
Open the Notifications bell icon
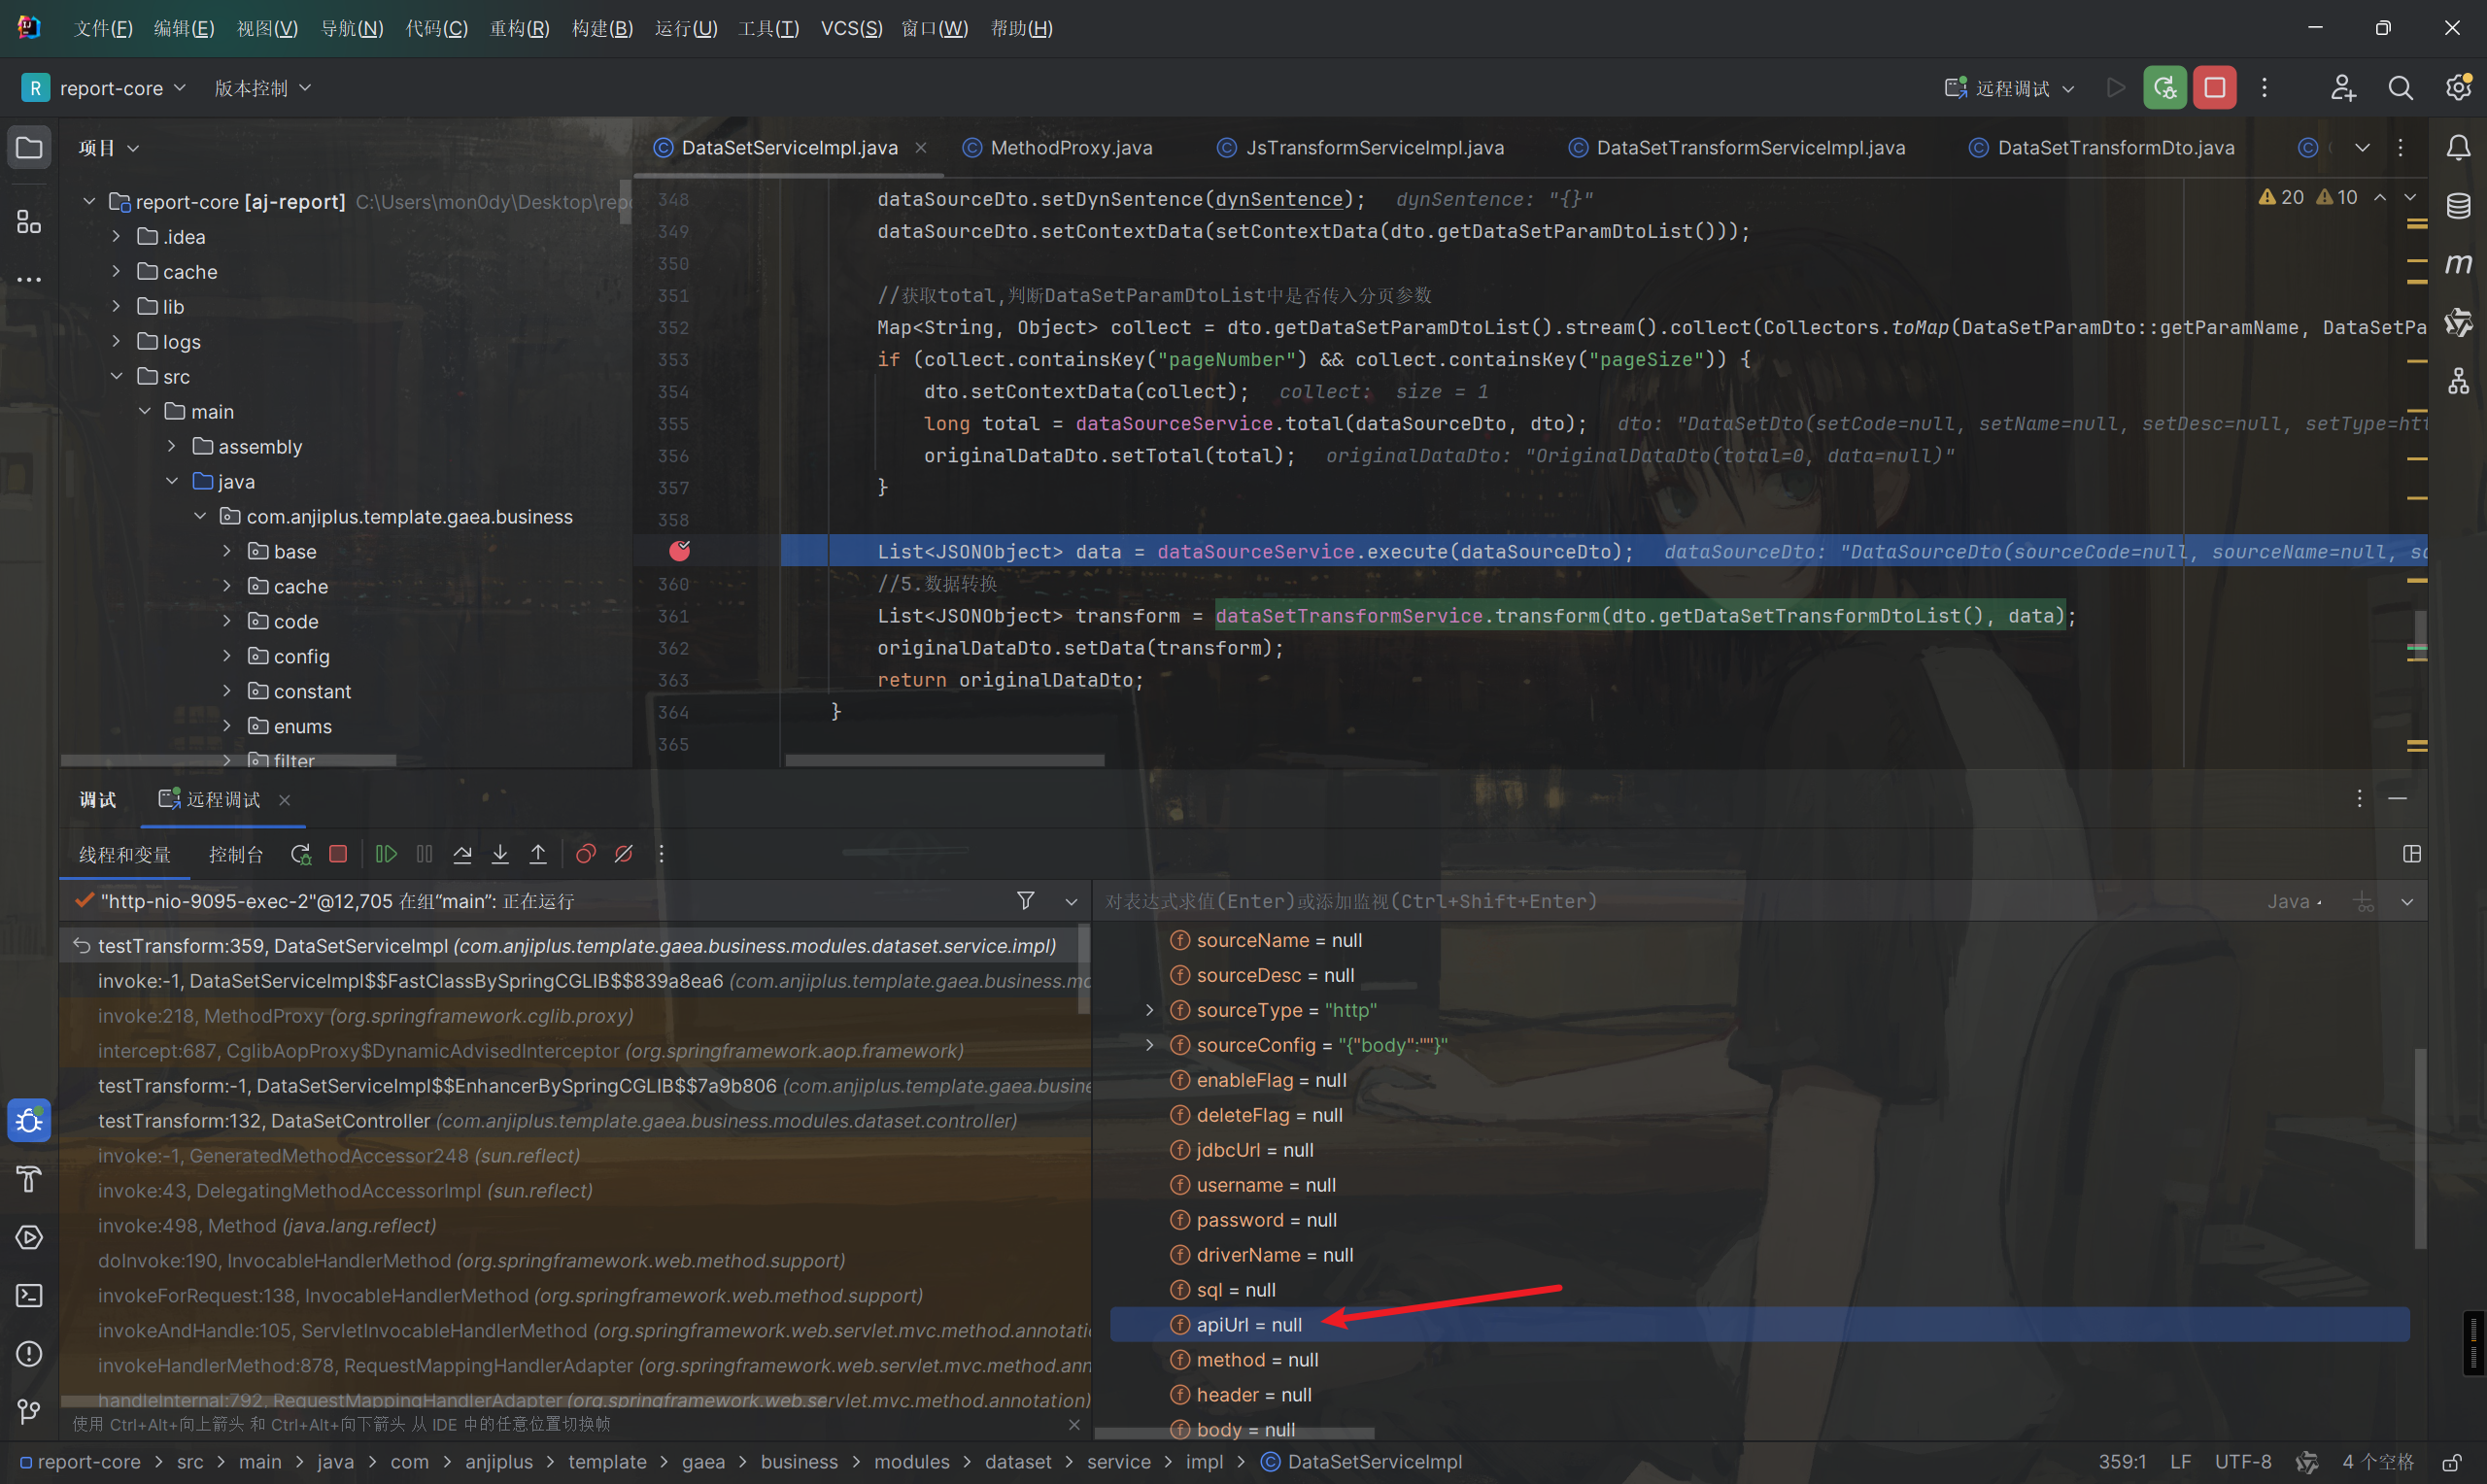pos(2458,148)
